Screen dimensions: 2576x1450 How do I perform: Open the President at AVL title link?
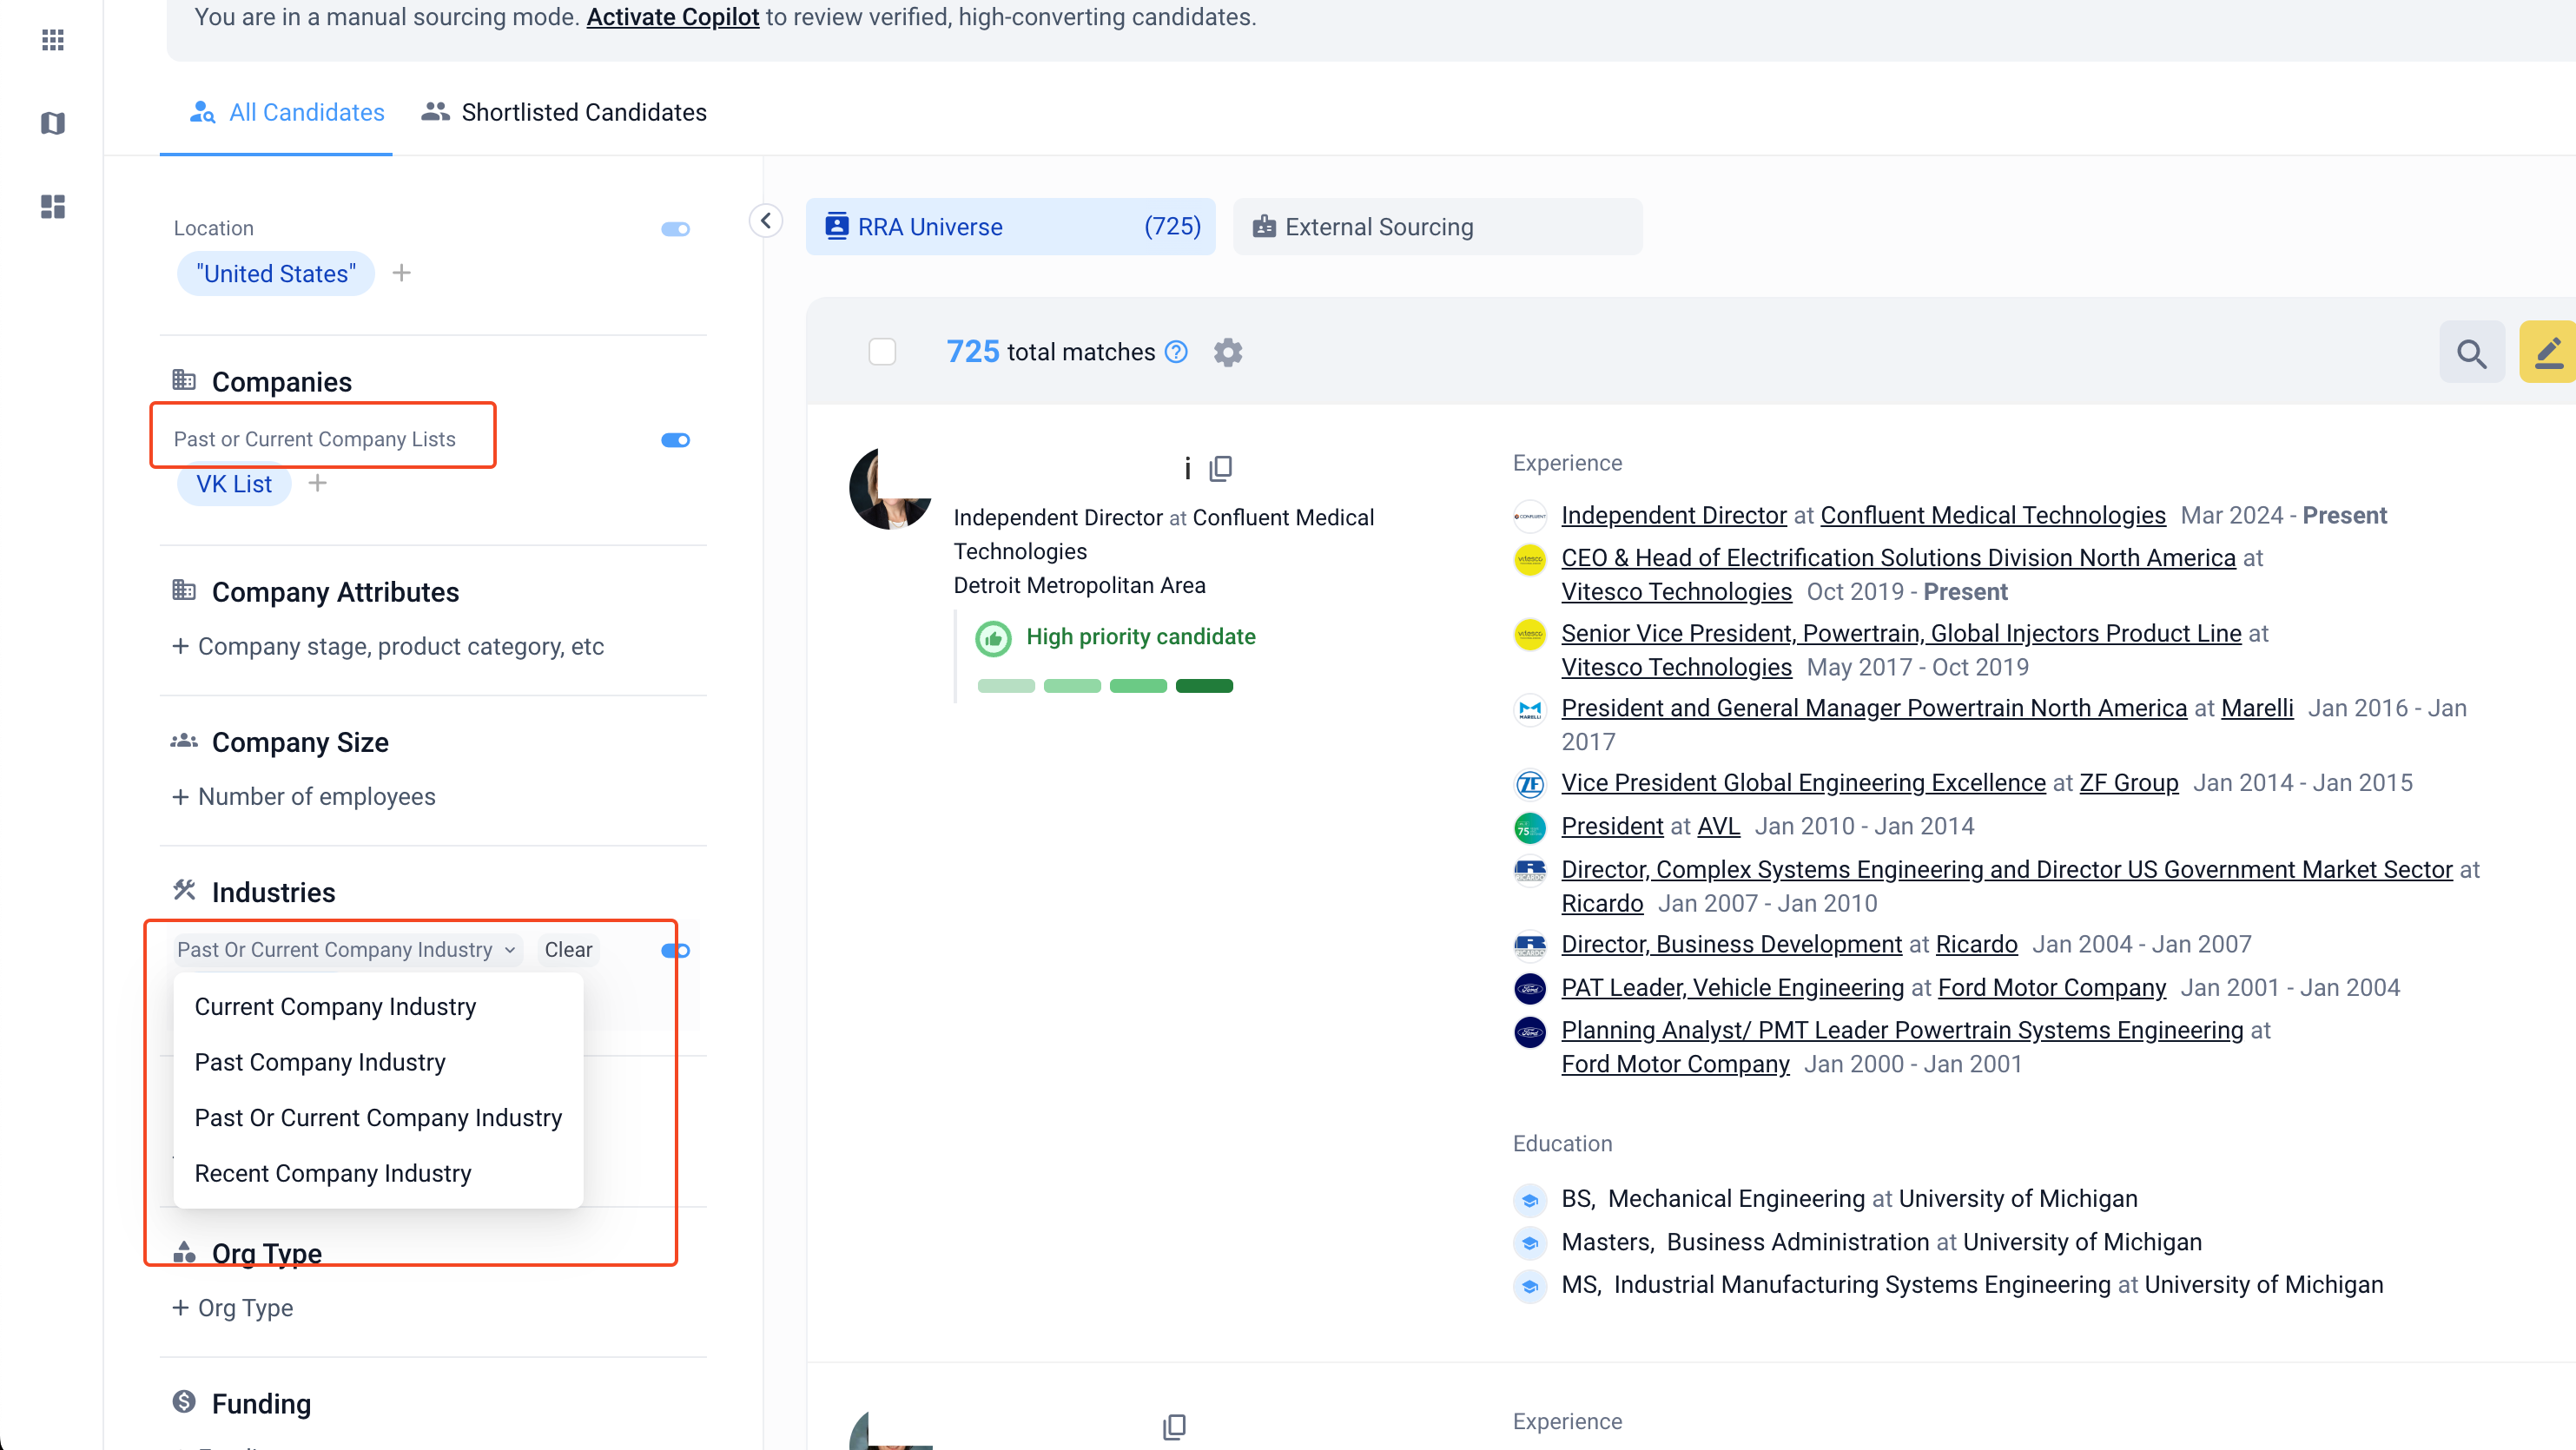click(x=1613, y=827)
